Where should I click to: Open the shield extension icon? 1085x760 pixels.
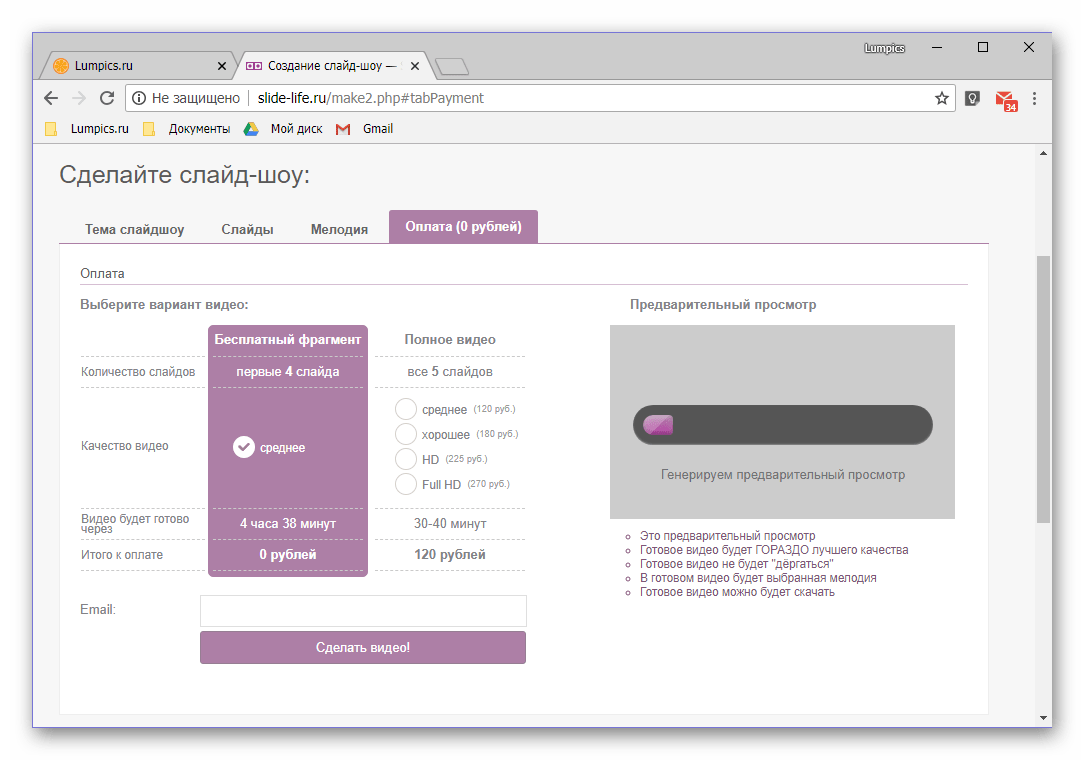point(972,98)
